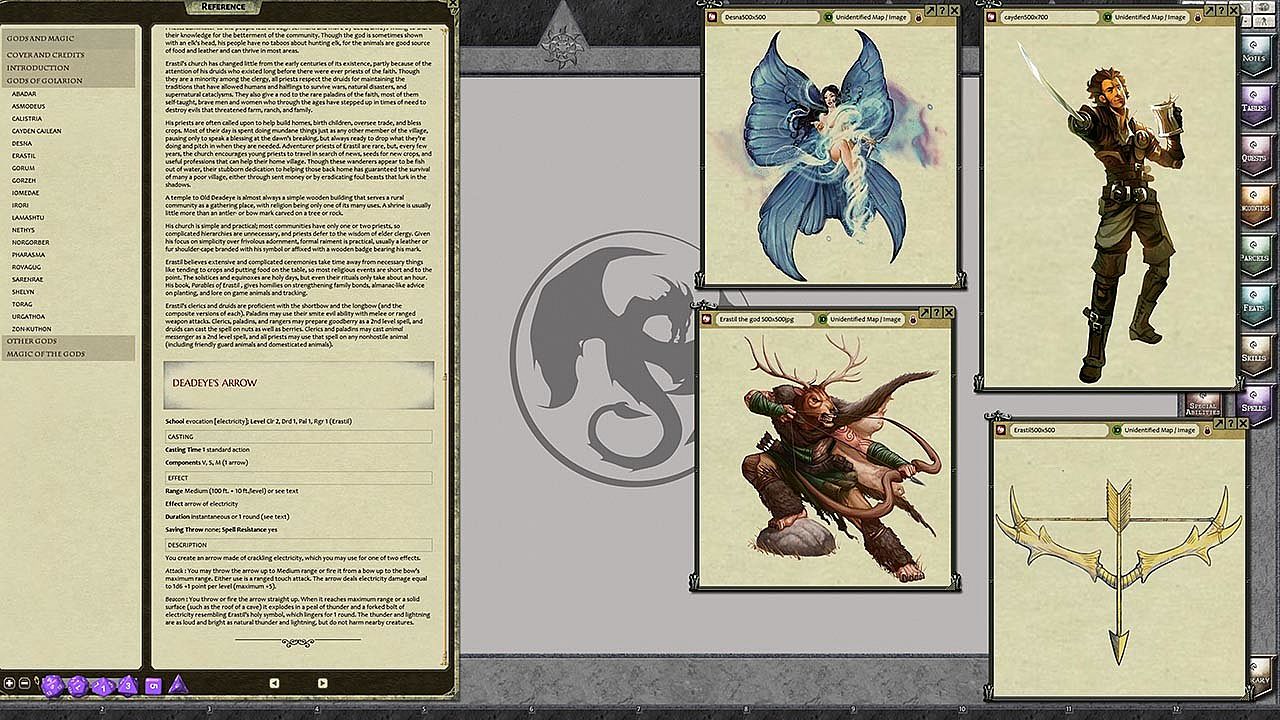Toggle the lock on cayden500x700 image
The image size is (1280, 720).
pos(1197,17)
